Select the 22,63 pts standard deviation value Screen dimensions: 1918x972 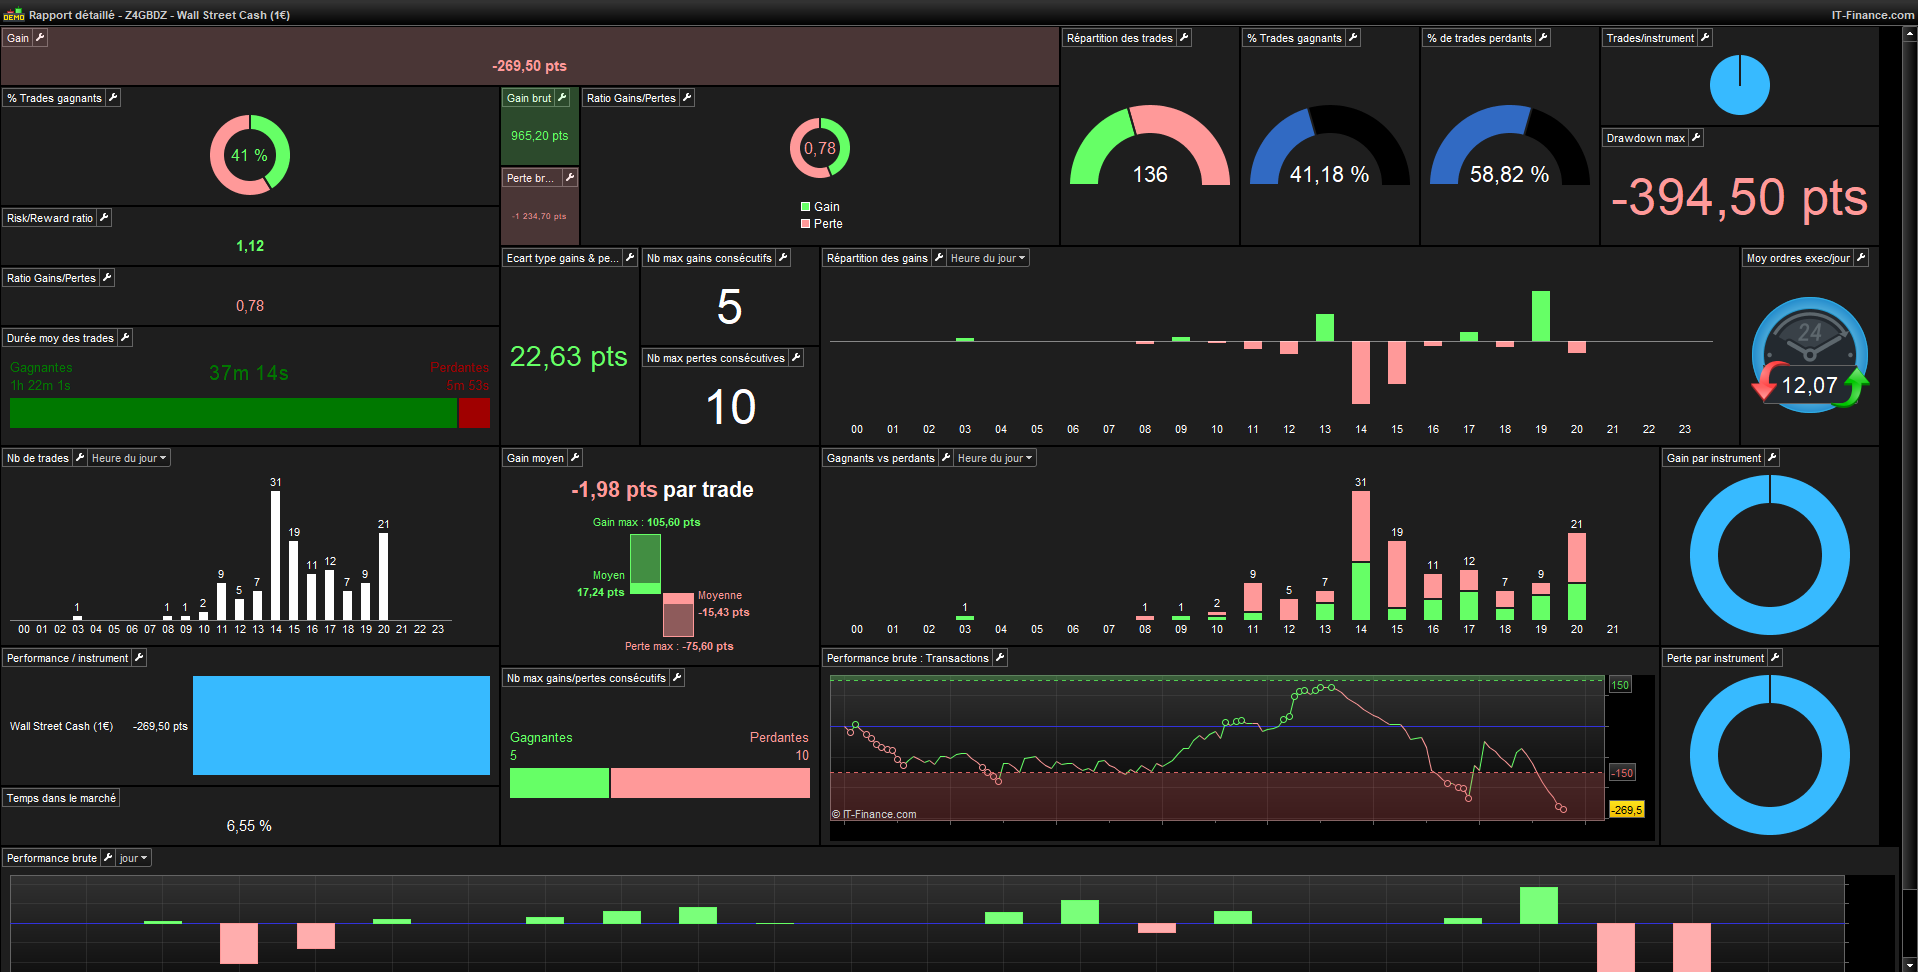(569, 357)
